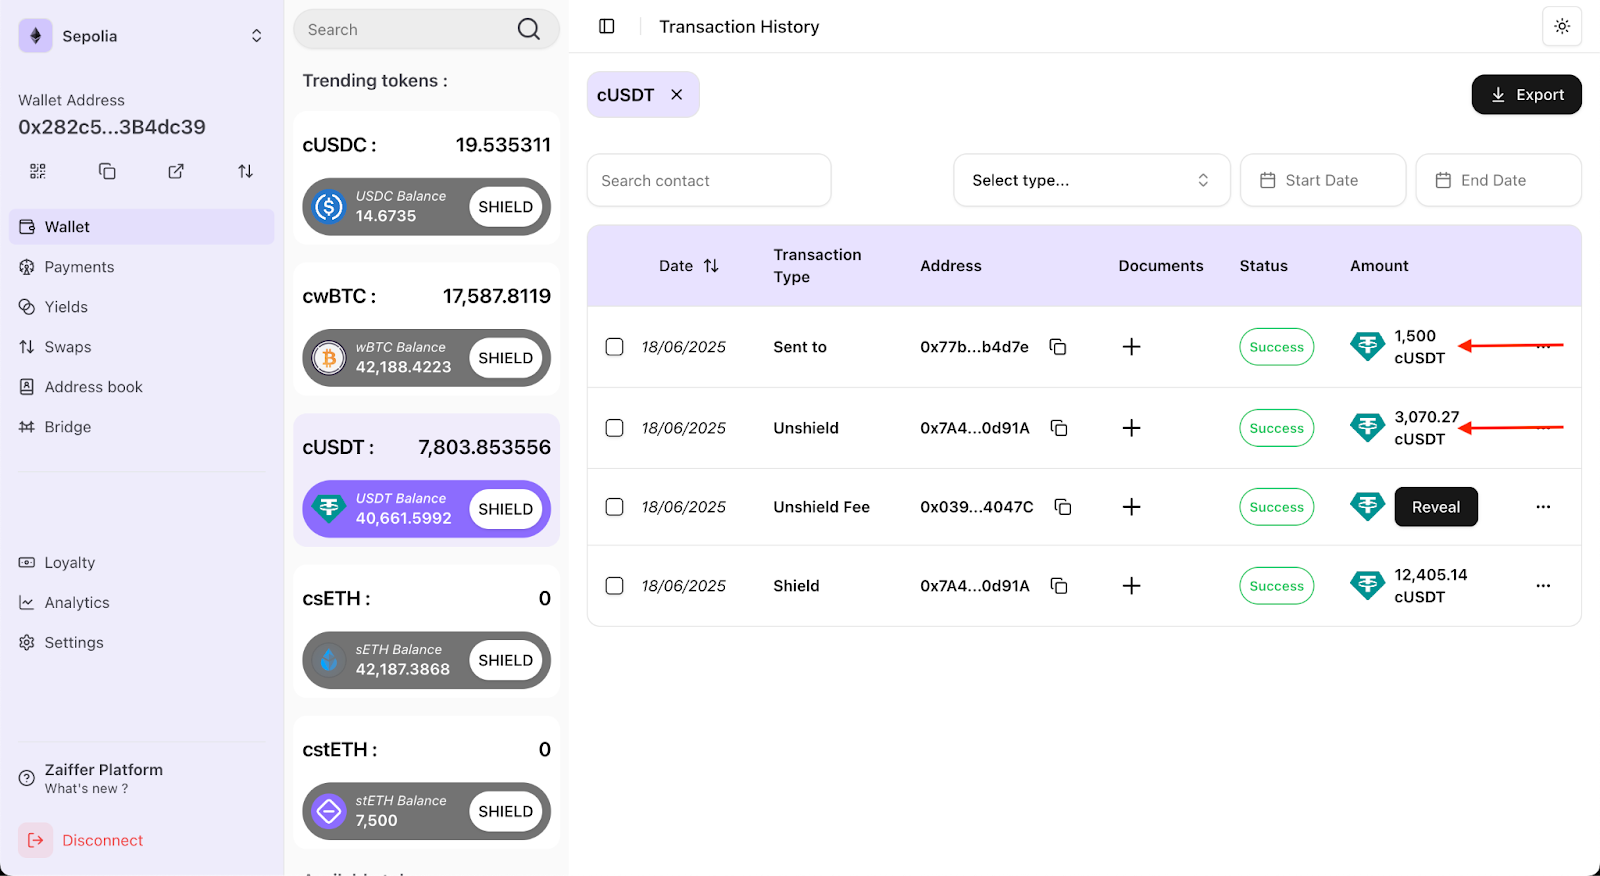
Task: Click the sETH coin icon
Action: click(x=329, y=660)
